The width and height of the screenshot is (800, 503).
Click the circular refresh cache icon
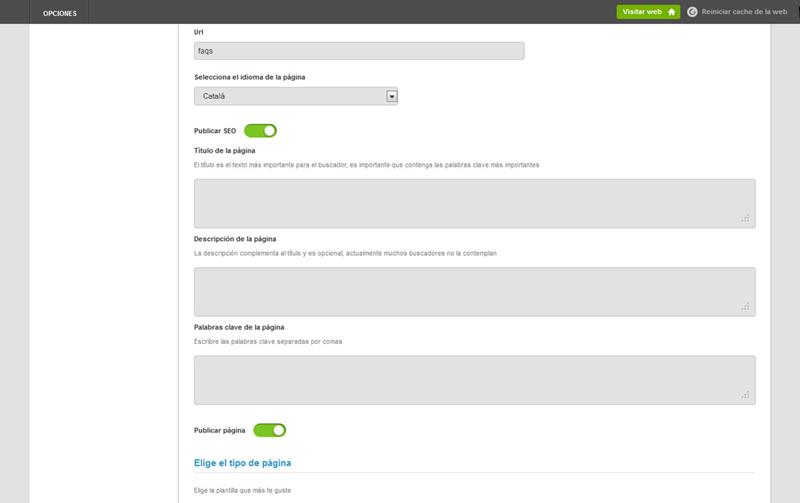692,12
